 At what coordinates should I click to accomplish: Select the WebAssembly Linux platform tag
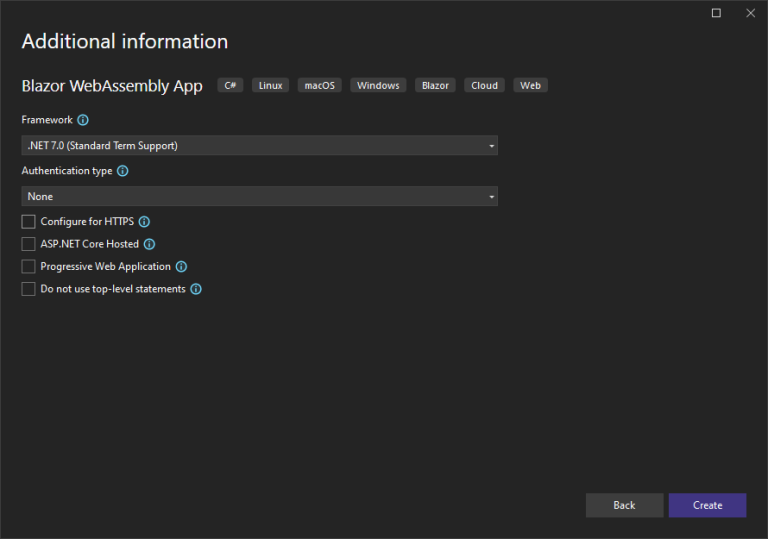(270, 86)
